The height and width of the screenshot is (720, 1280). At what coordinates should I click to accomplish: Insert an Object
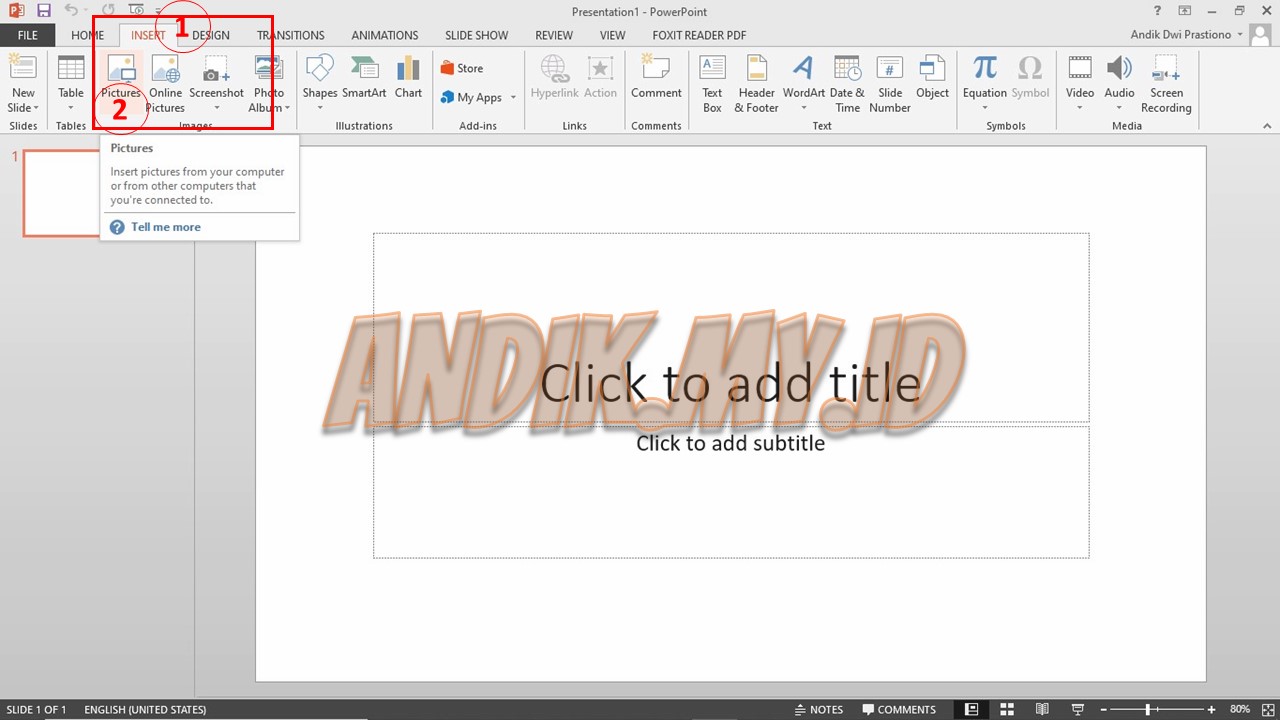click(932, 78)
